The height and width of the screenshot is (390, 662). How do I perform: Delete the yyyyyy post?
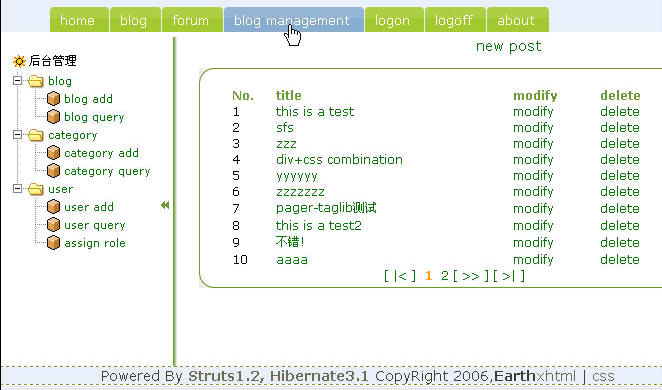coord(620,176)
